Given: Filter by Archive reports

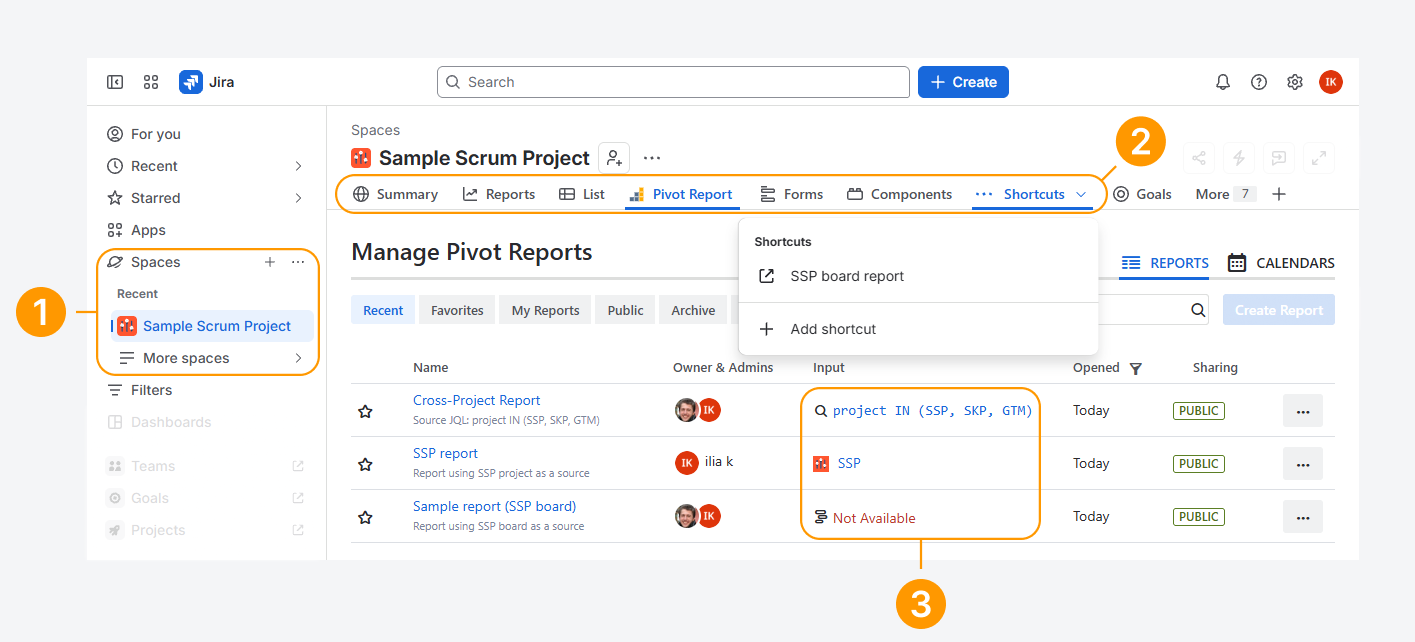Looking at the screenshot, I should pos(693,310).
